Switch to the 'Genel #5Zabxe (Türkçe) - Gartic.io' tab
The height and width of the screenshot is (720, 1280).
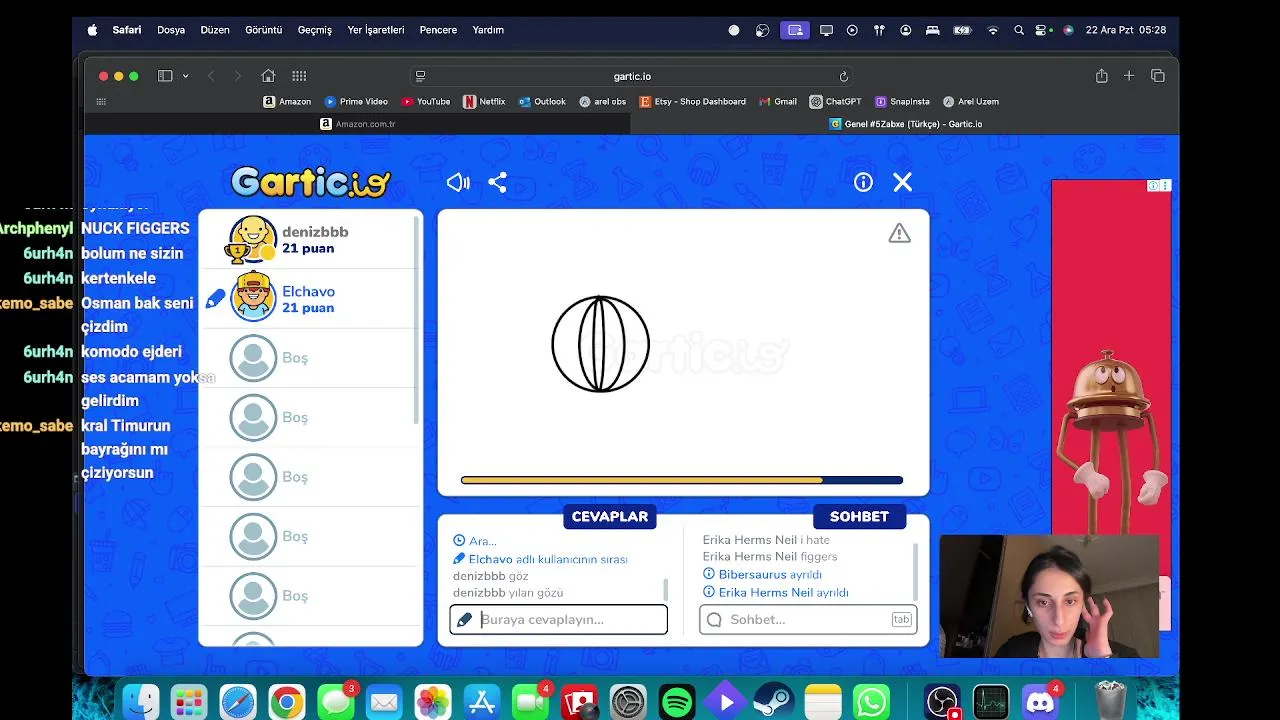point(906,124)
